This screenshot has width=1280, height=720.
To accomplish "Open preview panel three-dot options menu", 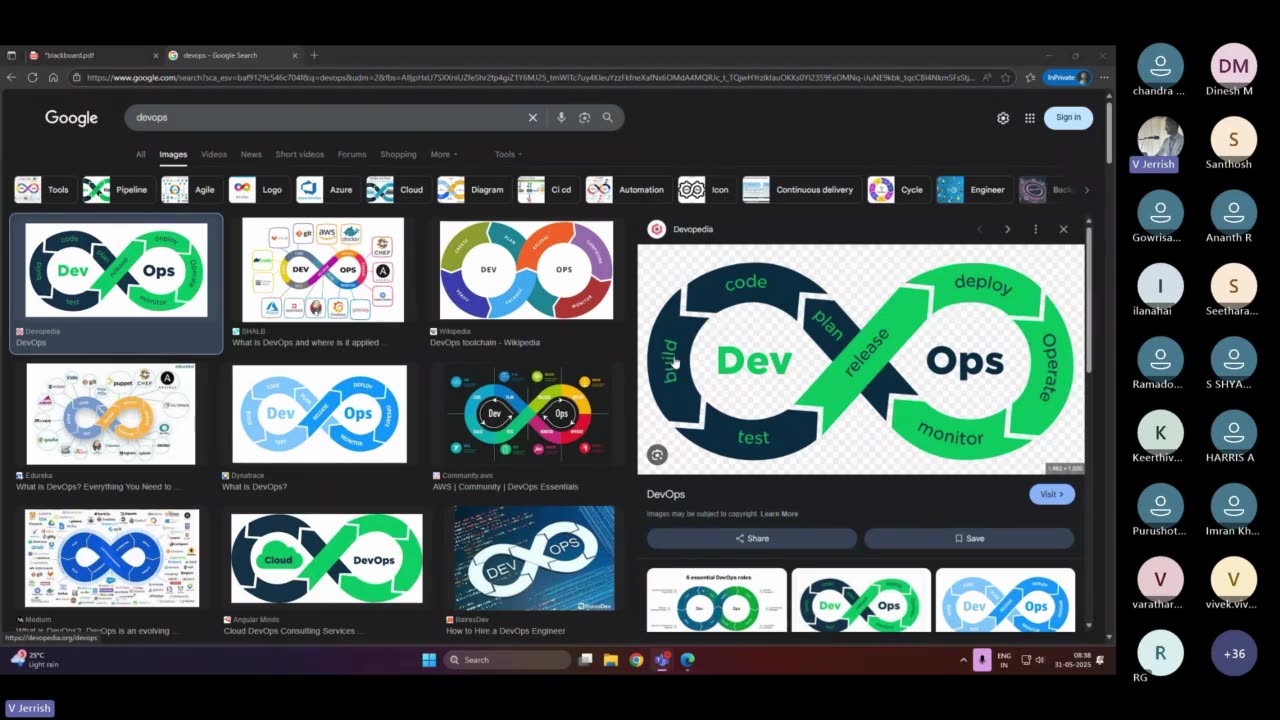I will click(1035, 229).
